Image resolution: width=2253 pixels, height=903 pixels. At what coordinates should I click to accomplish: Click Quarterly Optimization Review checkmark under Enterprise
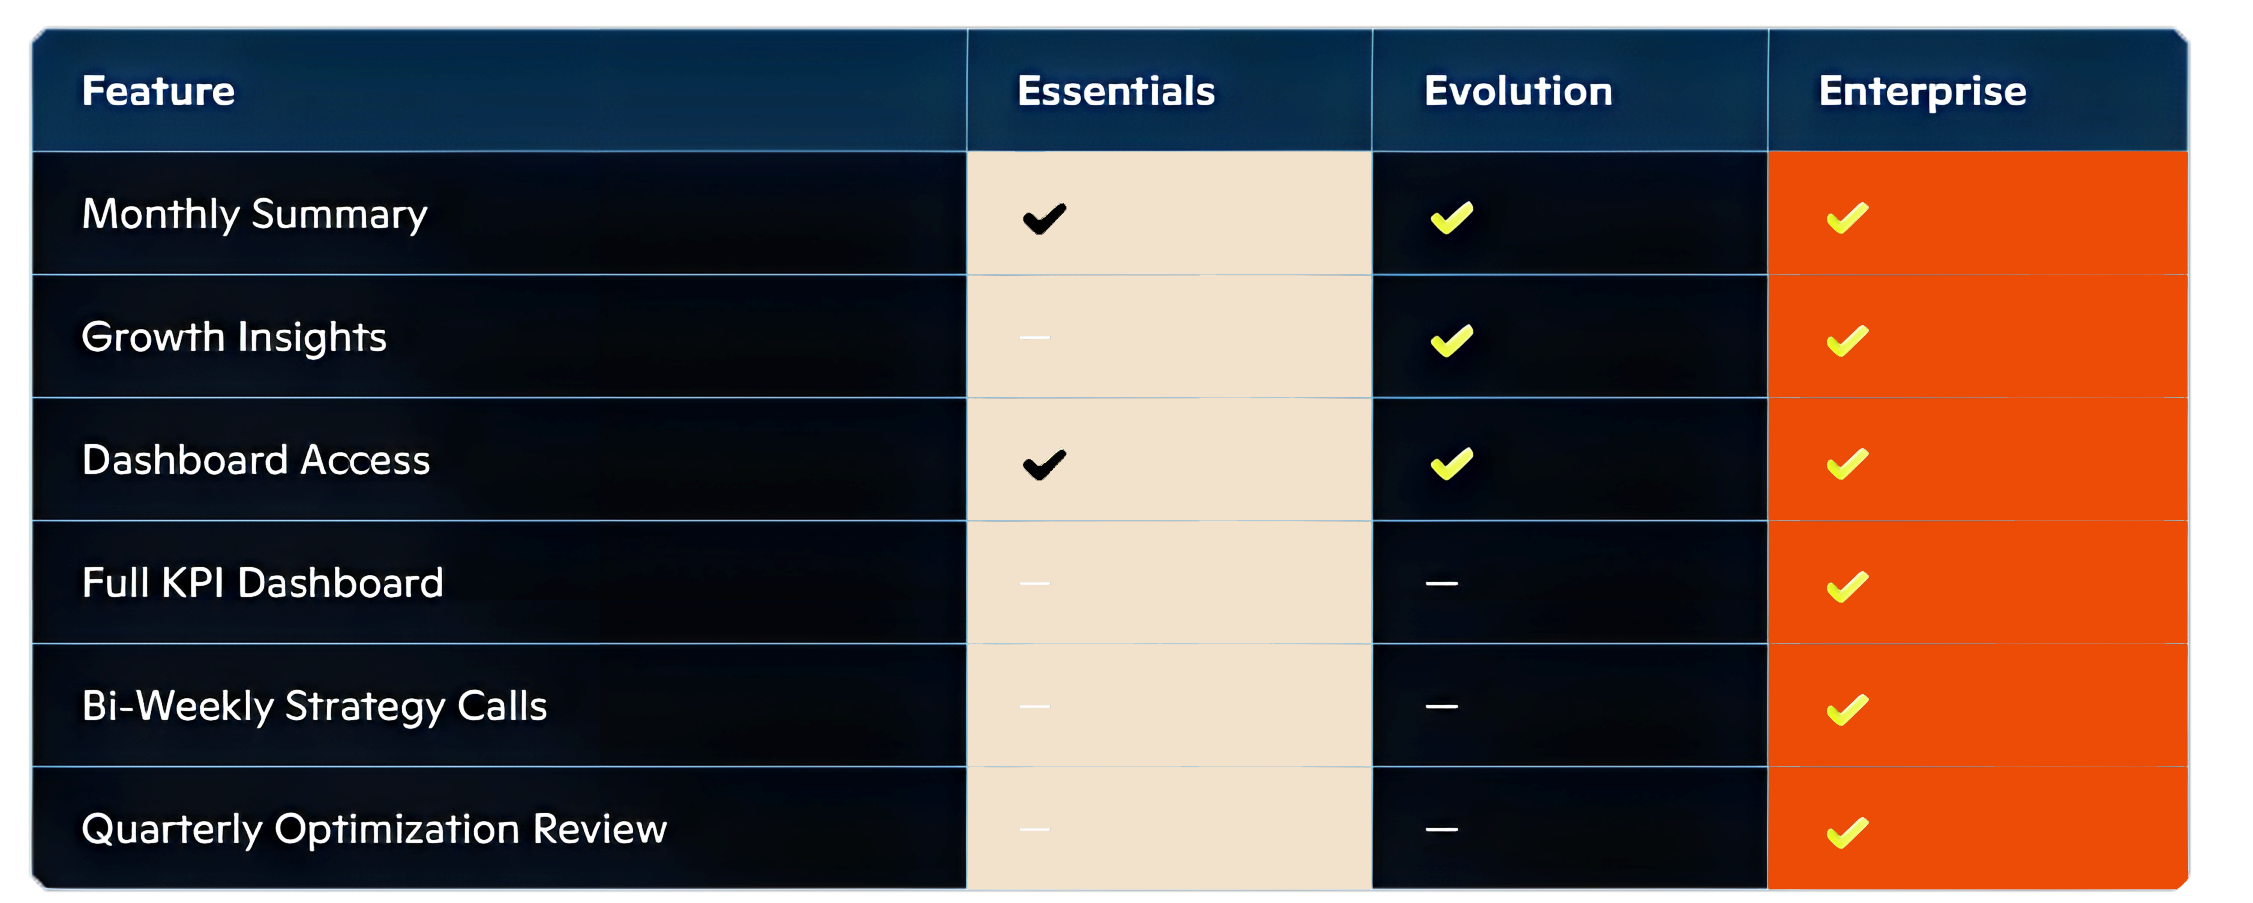point(1847,833)
